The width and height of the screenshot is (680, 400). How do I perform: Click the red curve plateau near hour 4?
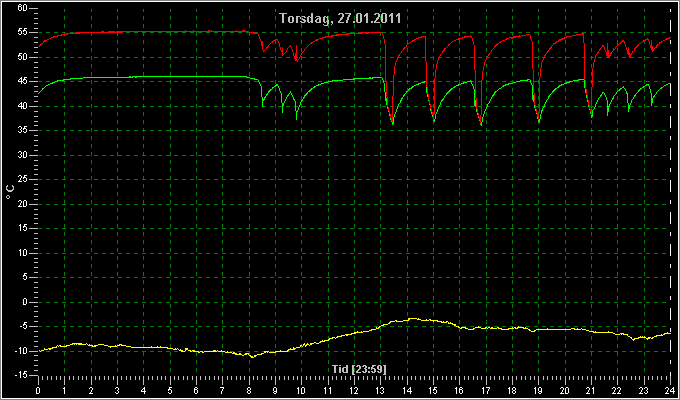pos(144,32)
